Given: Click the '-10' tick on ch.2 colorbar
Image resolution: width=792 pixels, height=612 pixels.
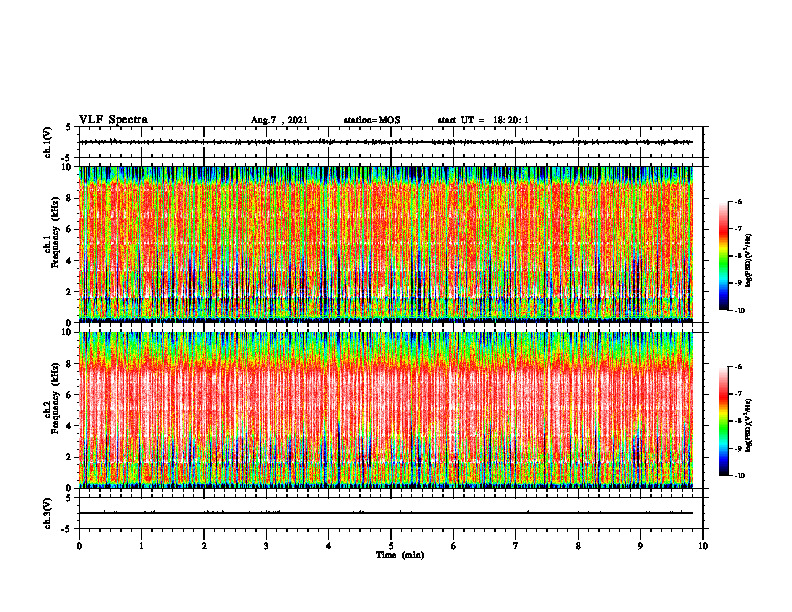Looking at the screenshot, I should [x=739, y=476].
